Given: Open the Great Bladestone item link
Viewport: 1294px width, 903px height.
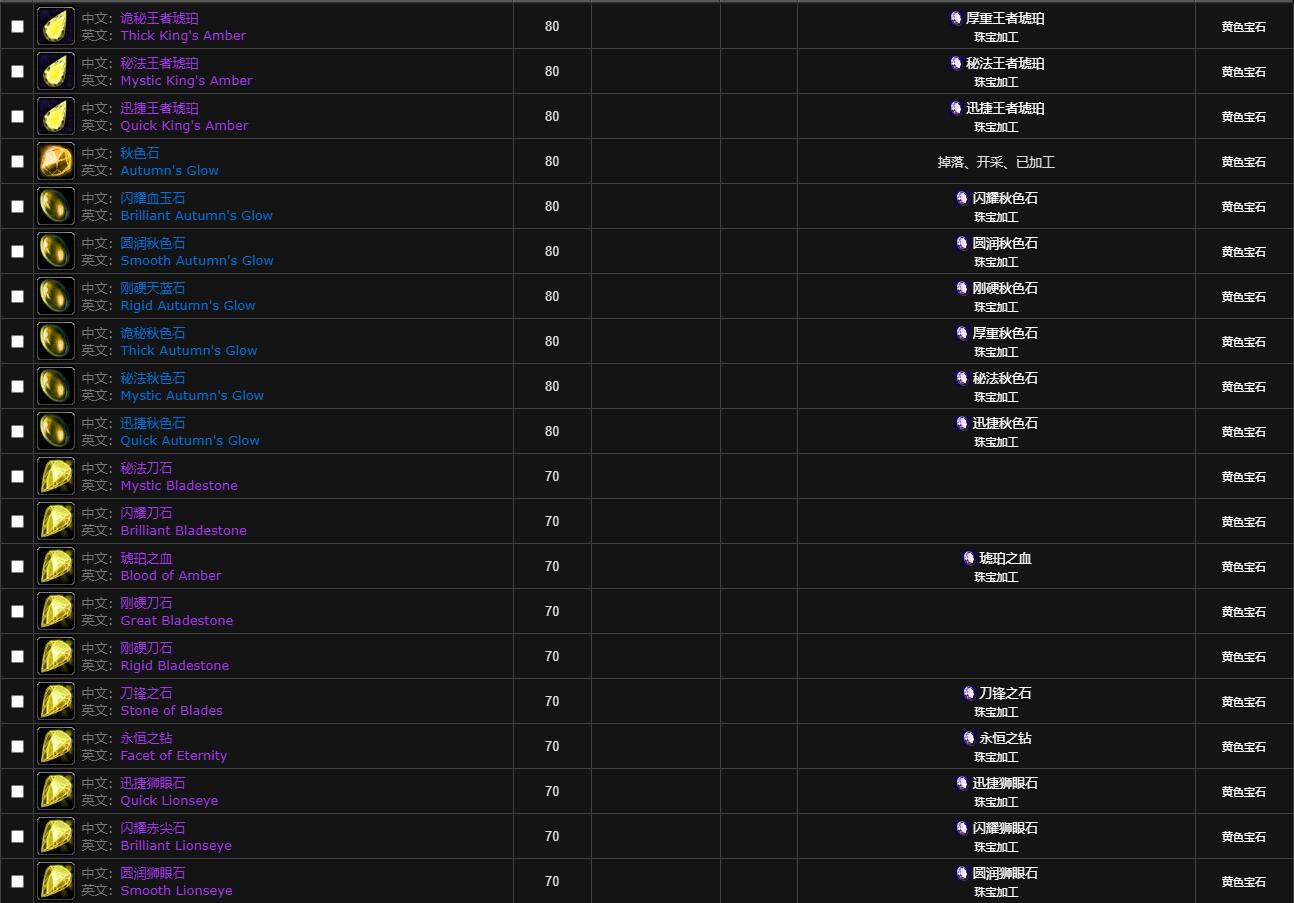Looking at the screenshot, I should pos(176,620).
